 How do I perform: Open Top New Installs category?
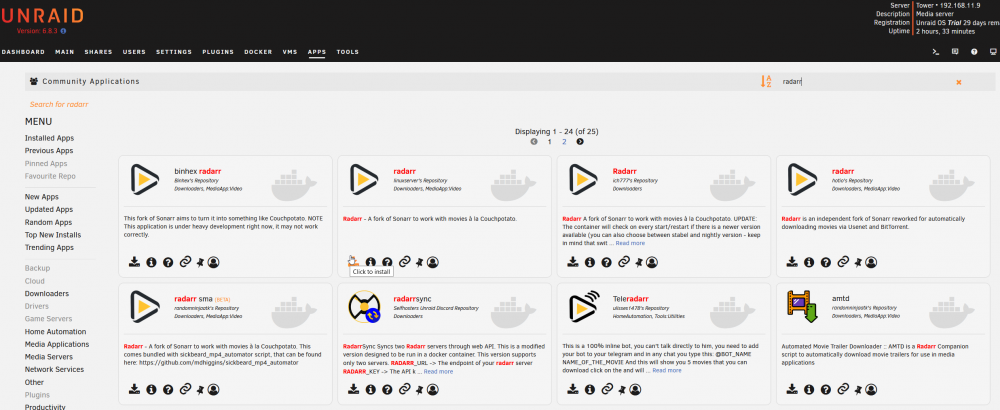point(53,235)
